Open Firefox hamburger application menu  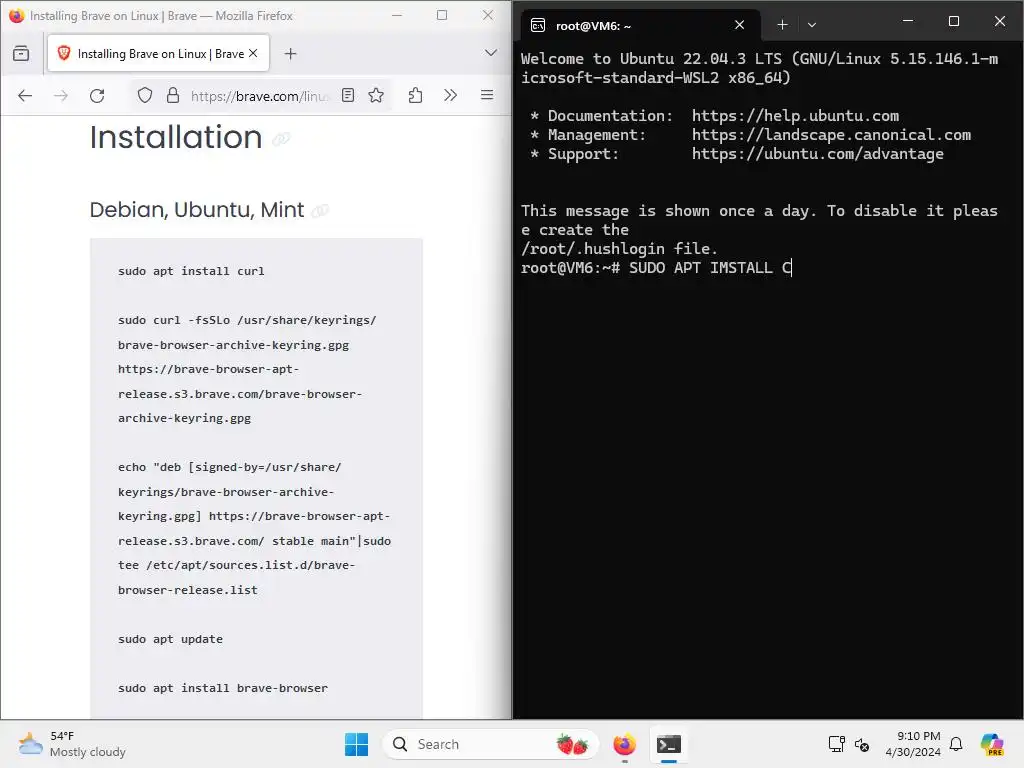(487, 95)
